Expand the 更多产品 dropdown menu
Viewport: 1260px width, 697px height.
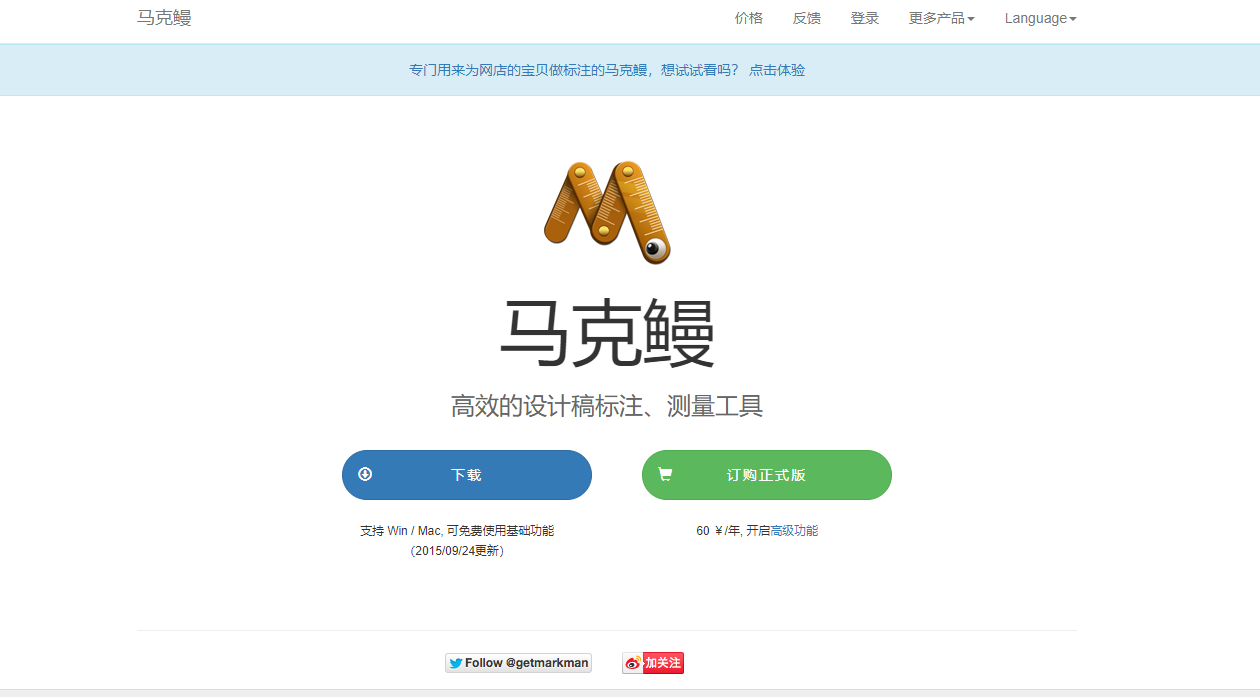(x=941, y=18)
